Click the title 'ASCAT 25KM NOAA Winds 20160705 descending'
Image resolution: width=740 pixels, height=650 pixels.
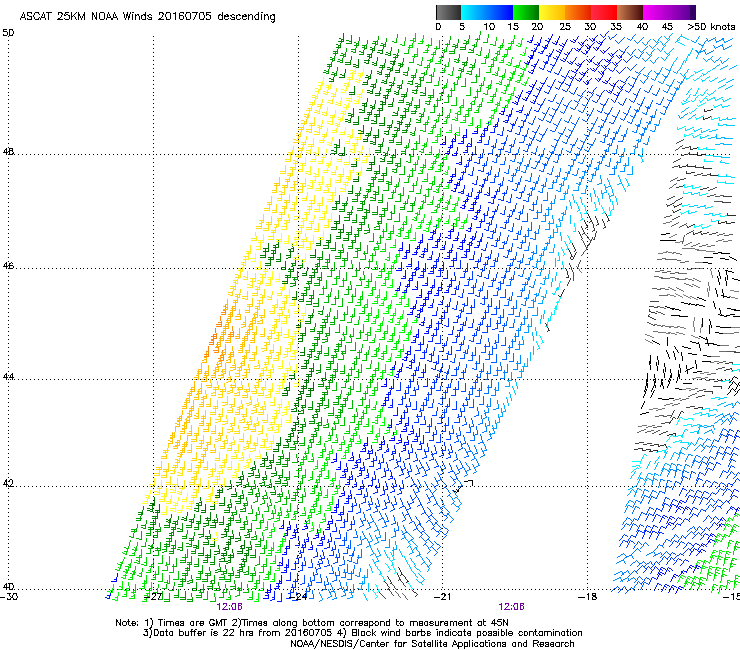(x=148, y=17)
